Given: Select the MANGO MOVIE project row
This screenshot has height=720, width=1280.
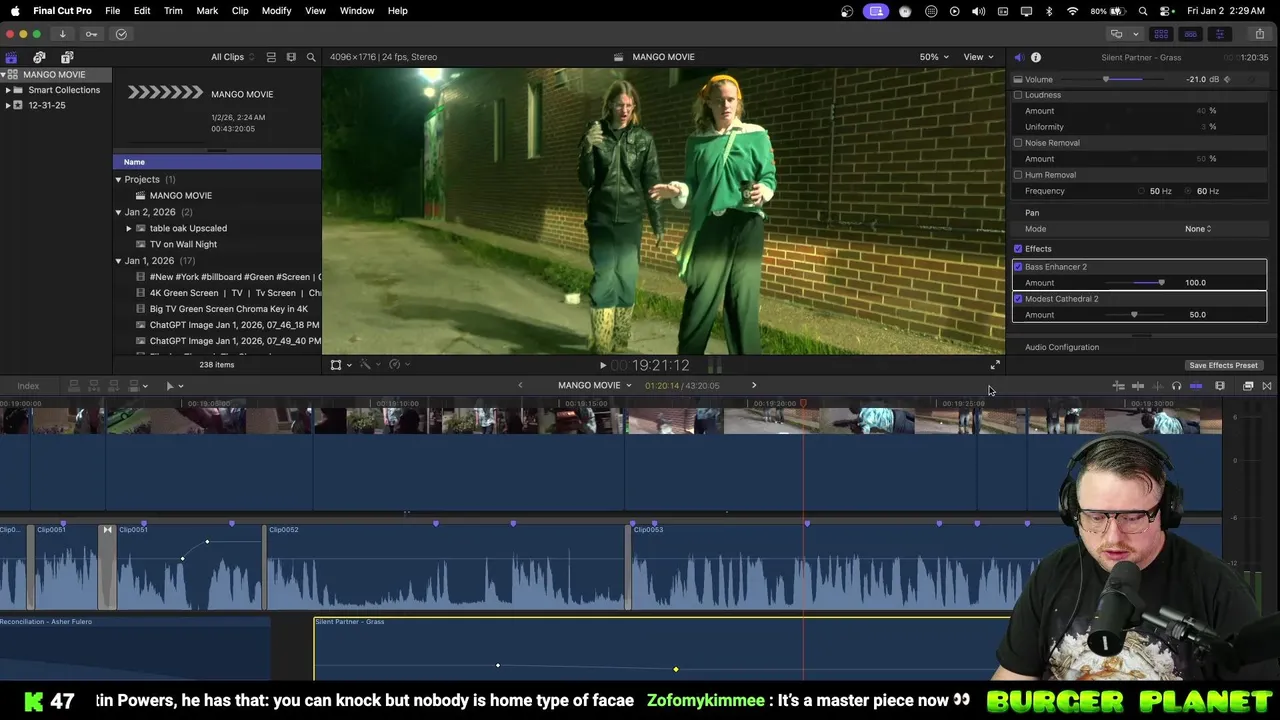Looking at the screenshot, I should (x=217, y=196).
